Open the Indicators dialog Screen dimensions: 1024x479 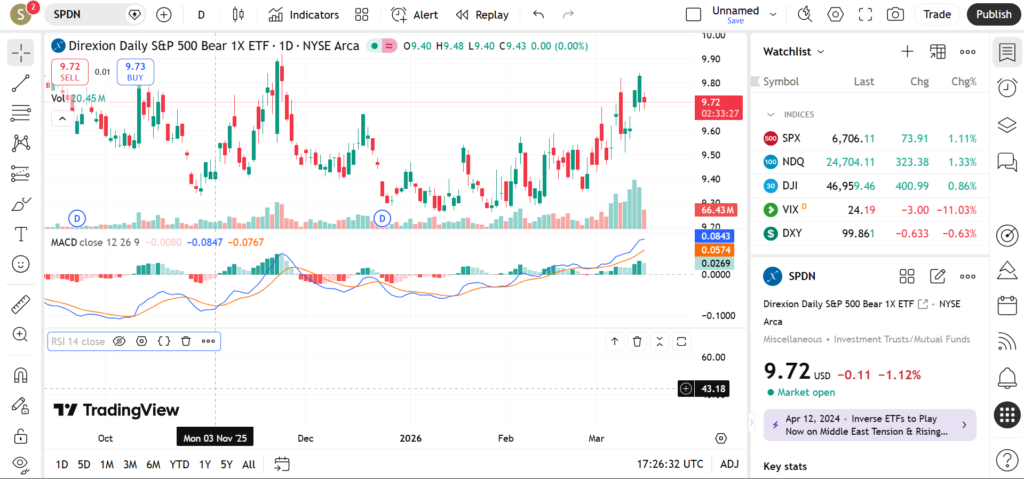coord(304,15)
